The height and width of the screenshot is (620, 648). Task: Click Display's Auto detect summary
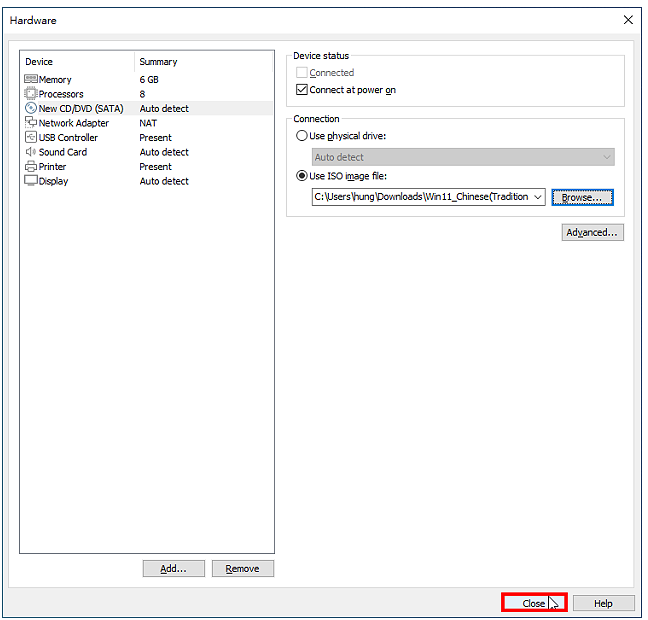(x=164, y=181)
